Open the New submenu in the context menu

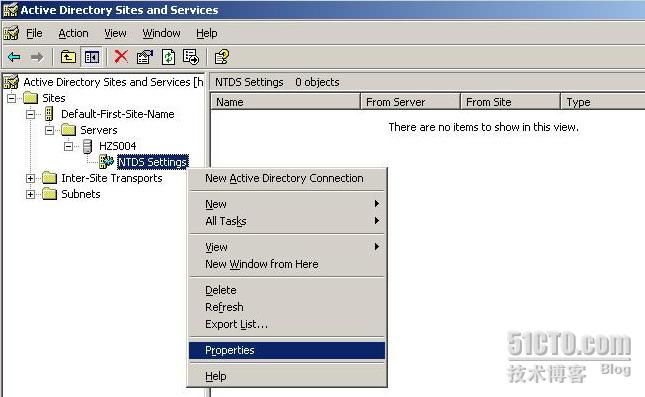coord(287,204)
